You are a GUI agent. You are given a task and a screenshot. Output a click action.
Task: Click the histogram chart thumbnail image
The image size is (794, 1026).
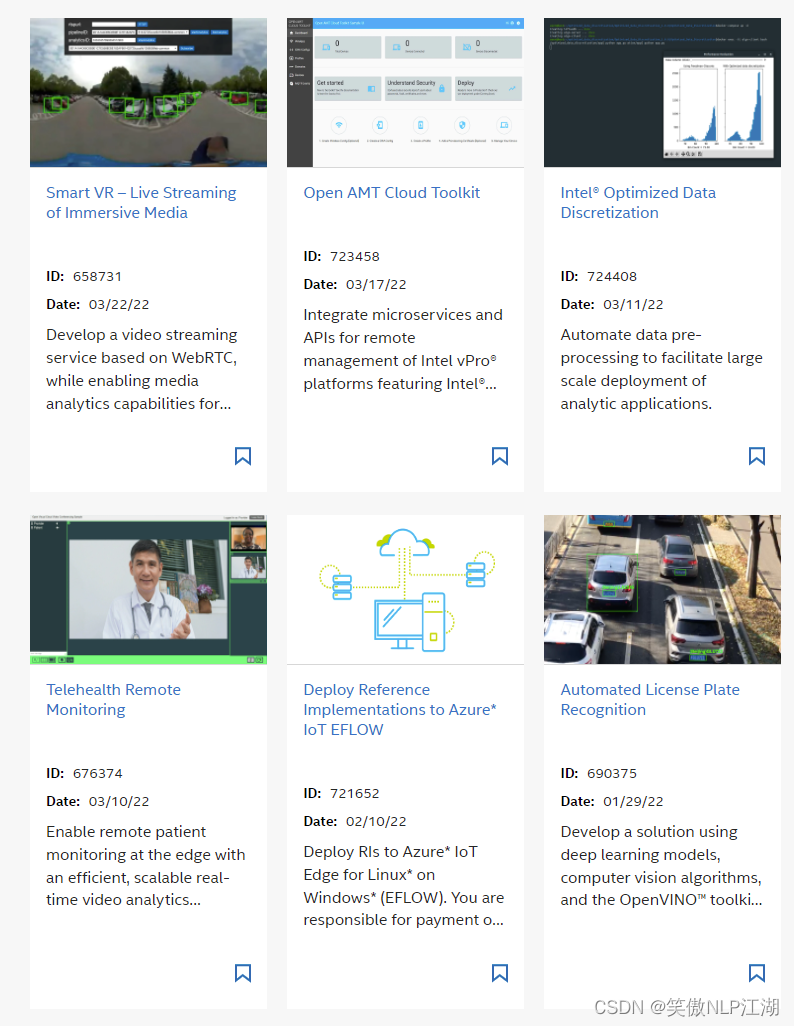tap(662, 92)
